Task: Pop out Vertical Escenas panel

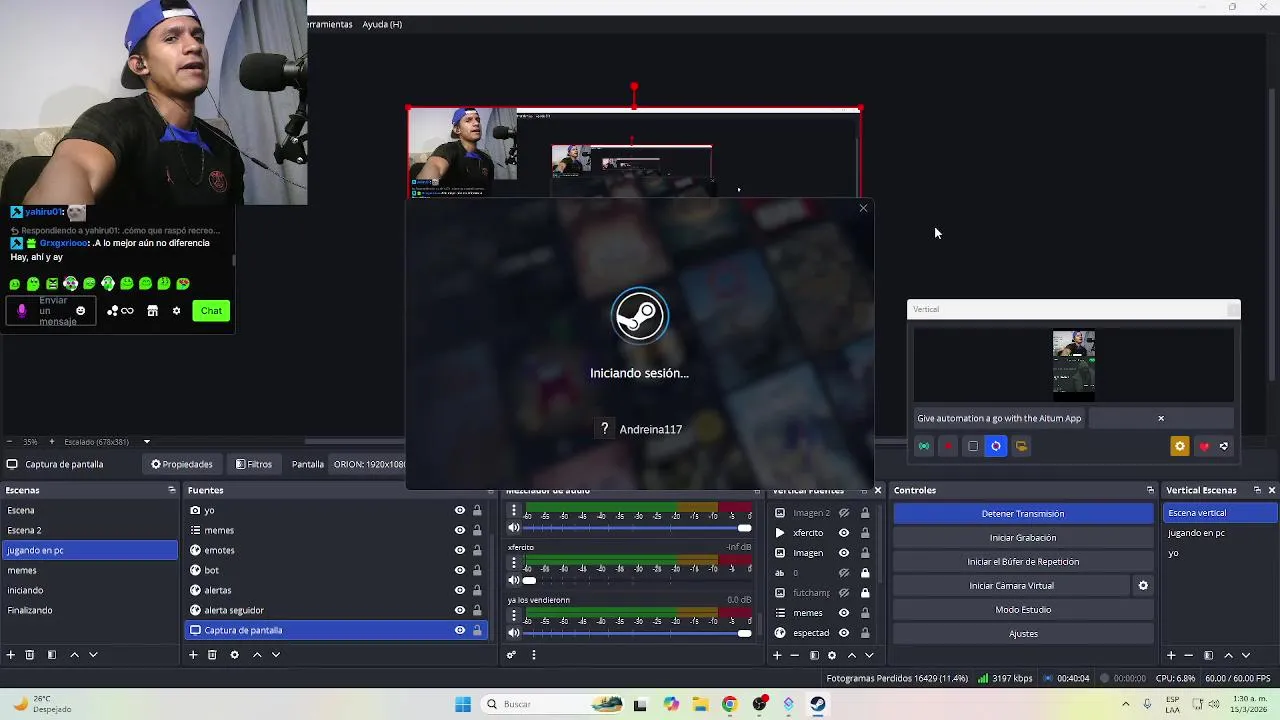Action: [x=1257, y=490]
